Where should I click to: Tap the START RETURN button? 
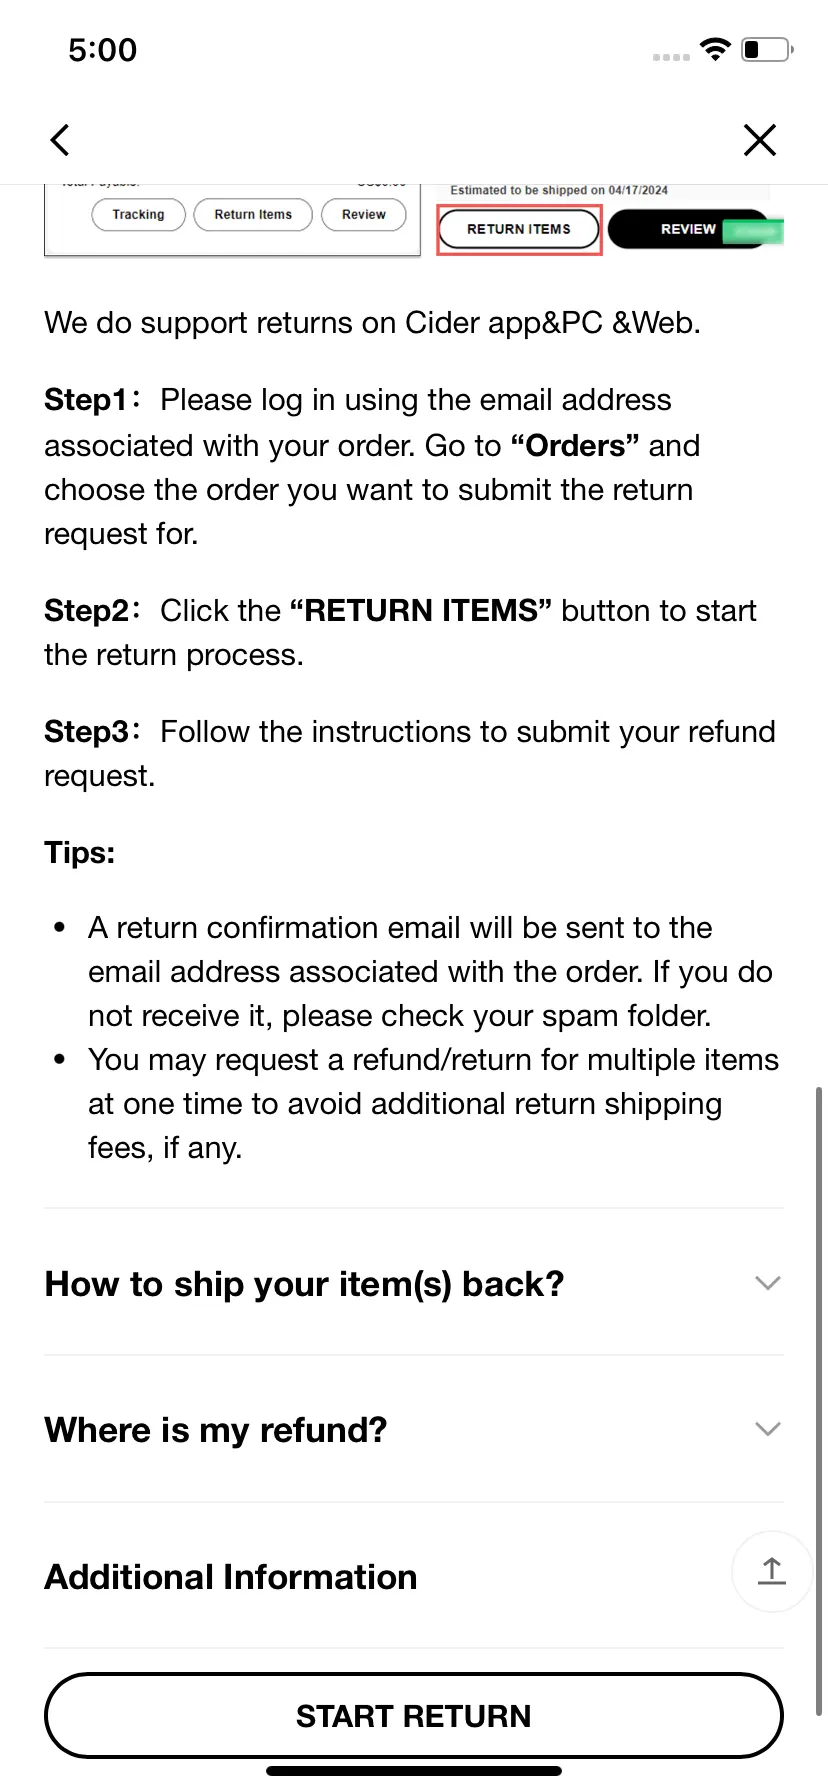413,1716
